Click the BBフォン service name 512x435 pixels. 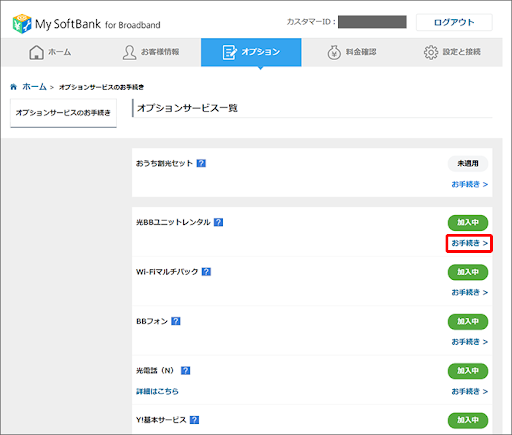(152, 321)
